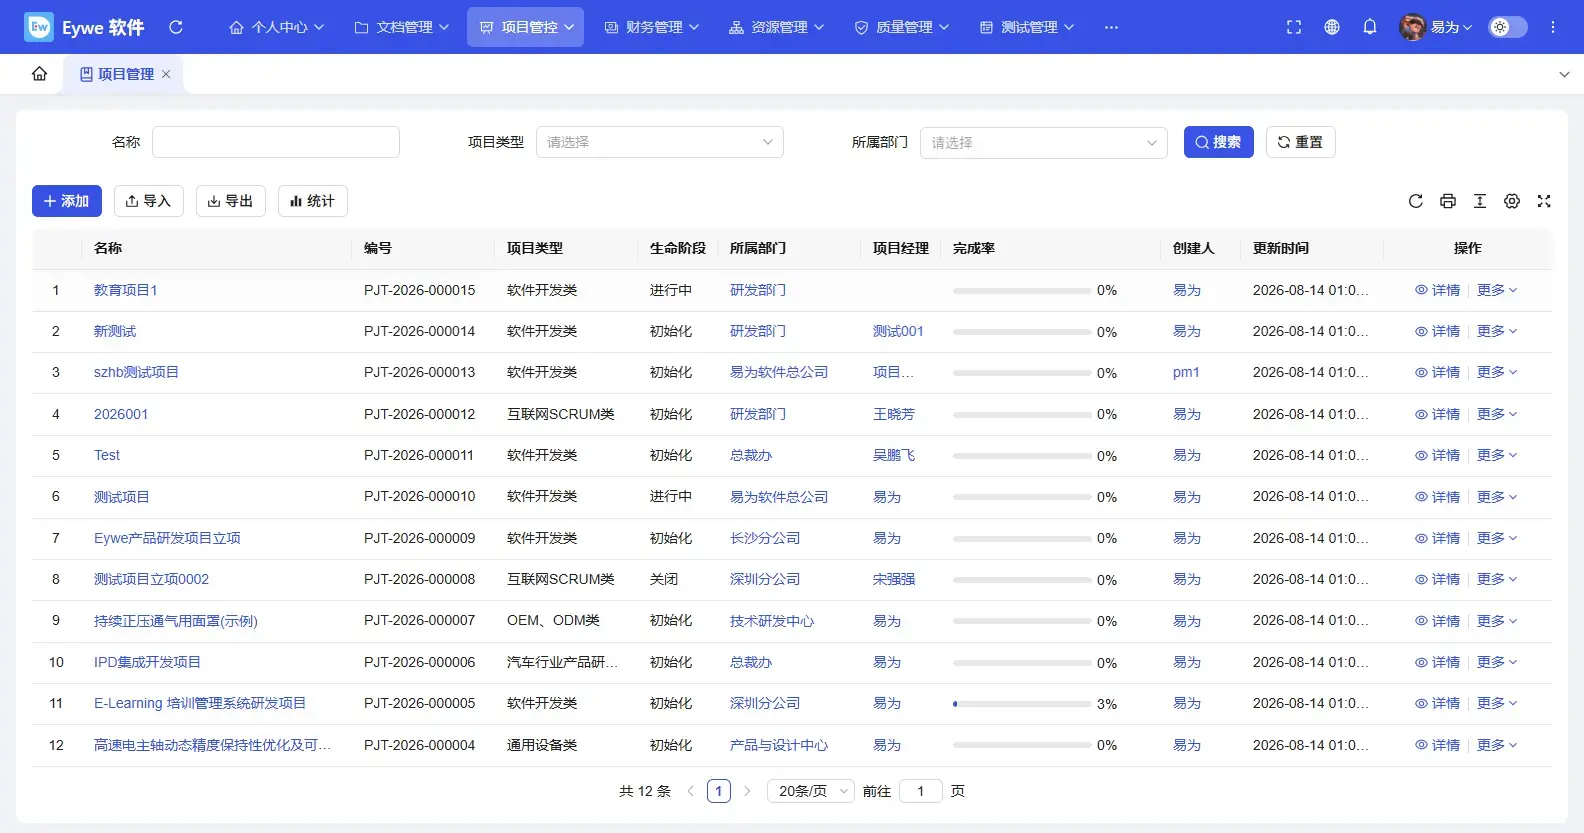Screen dimensions: 1584x833
Task: Expand 更多 for E-Learning row
Action: point(1497,703)
